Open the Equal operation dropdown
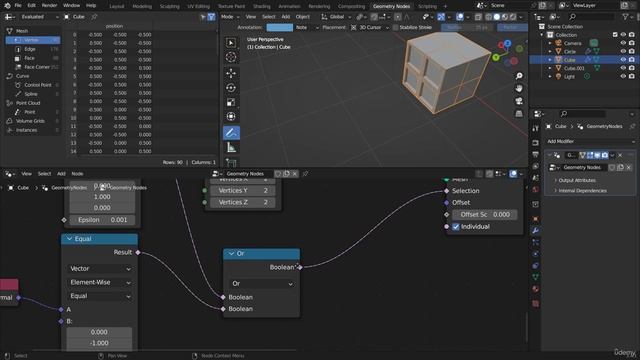640x360 pixels. coord(100,296)
